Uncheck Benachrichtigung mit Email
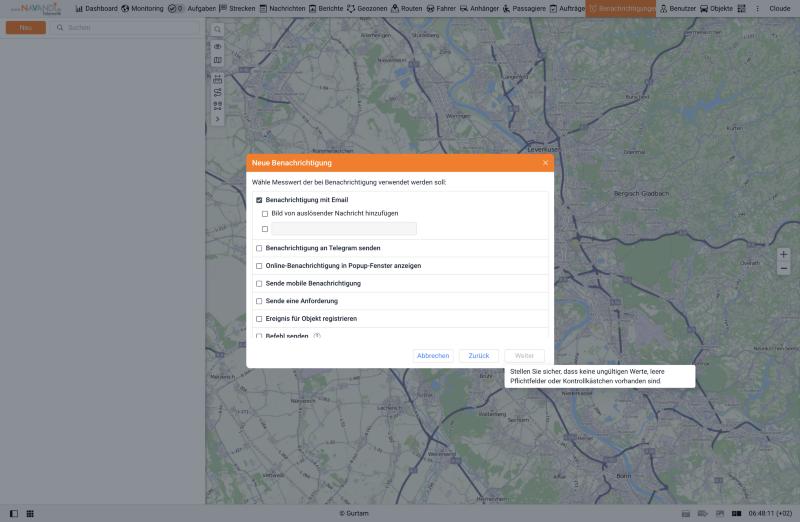The width and height of the screenshot is (800, 522). pos(259,200)
